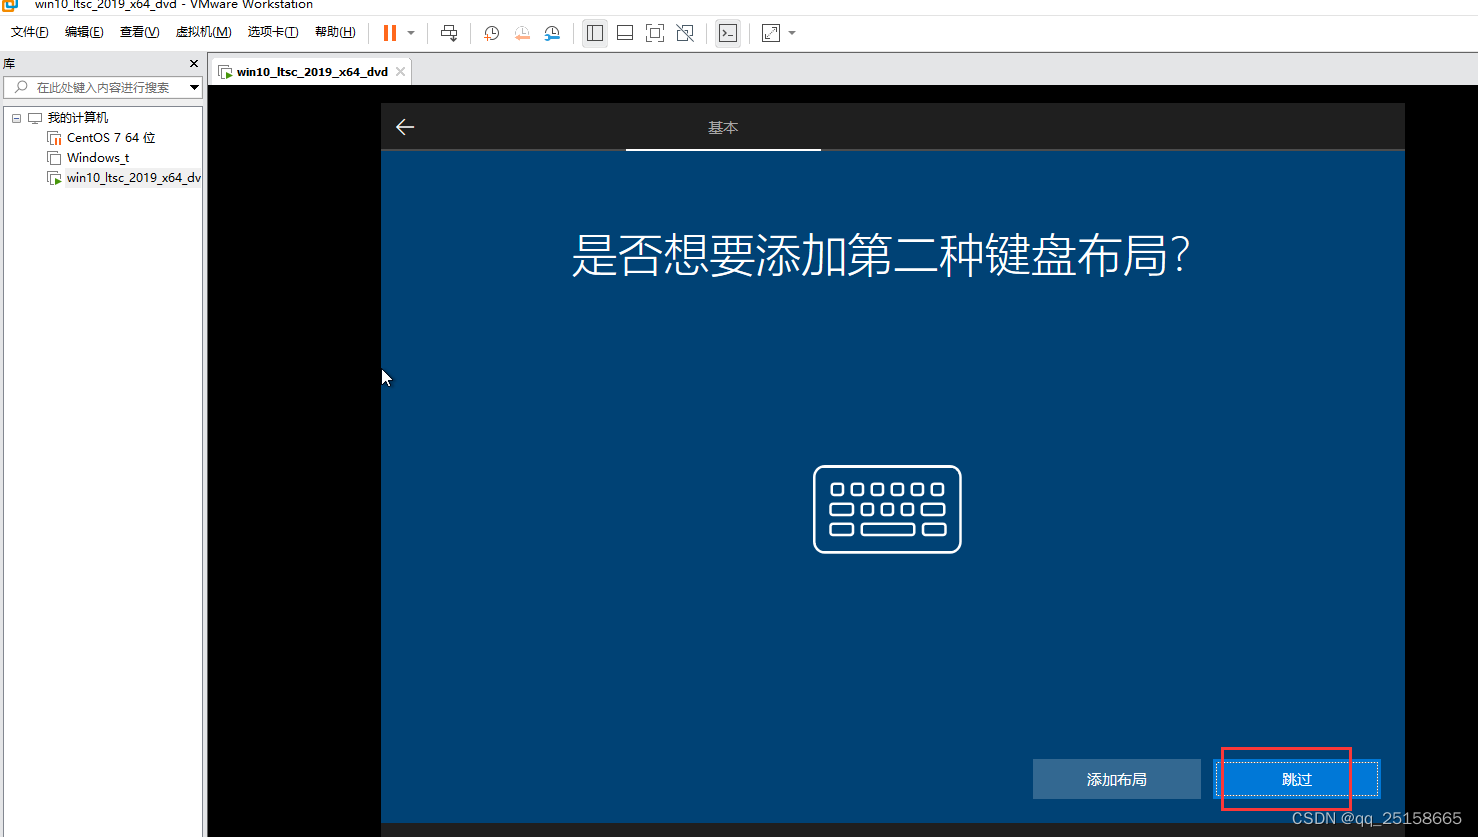Revert the virtual machine to its snapshot

pyautogui.click(x=522, y=33)
